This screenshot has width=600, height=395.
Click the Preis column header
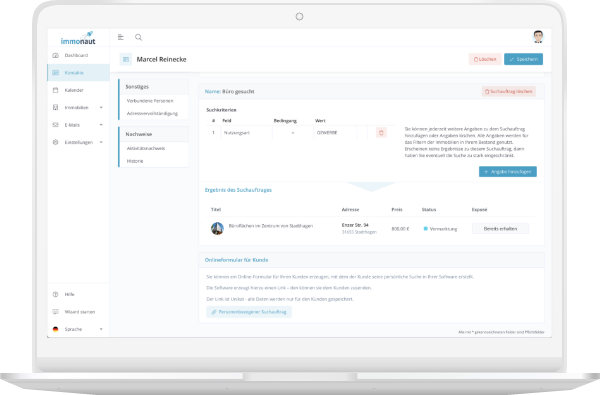pos(397,210)
